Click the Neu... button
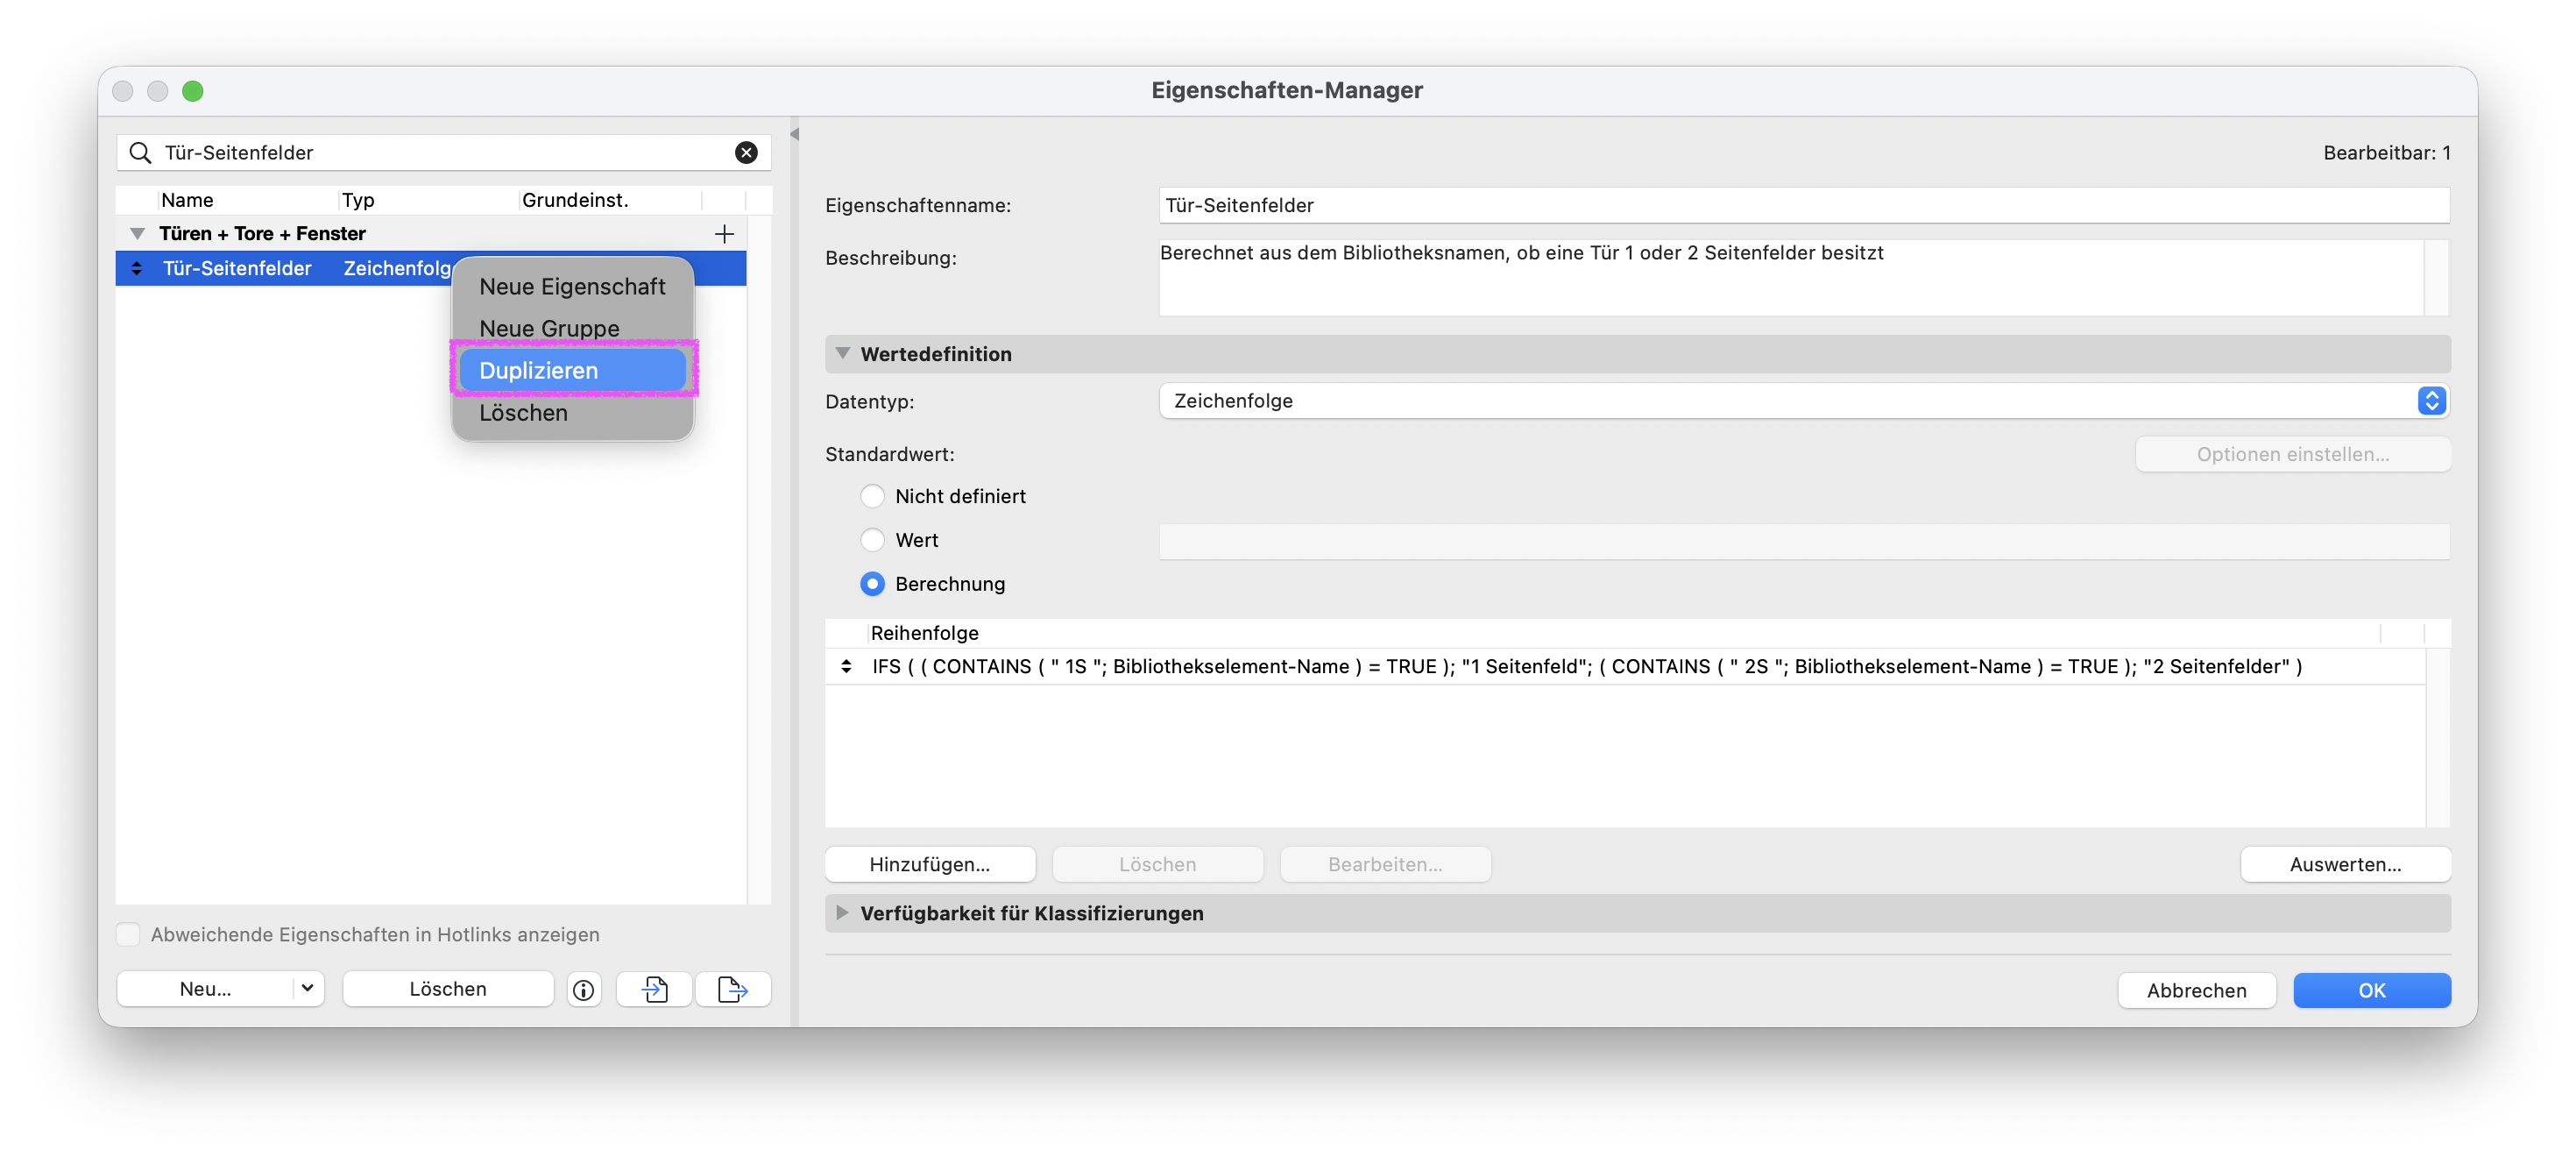Screen dimensions: 2576x1157 (205, 989)
